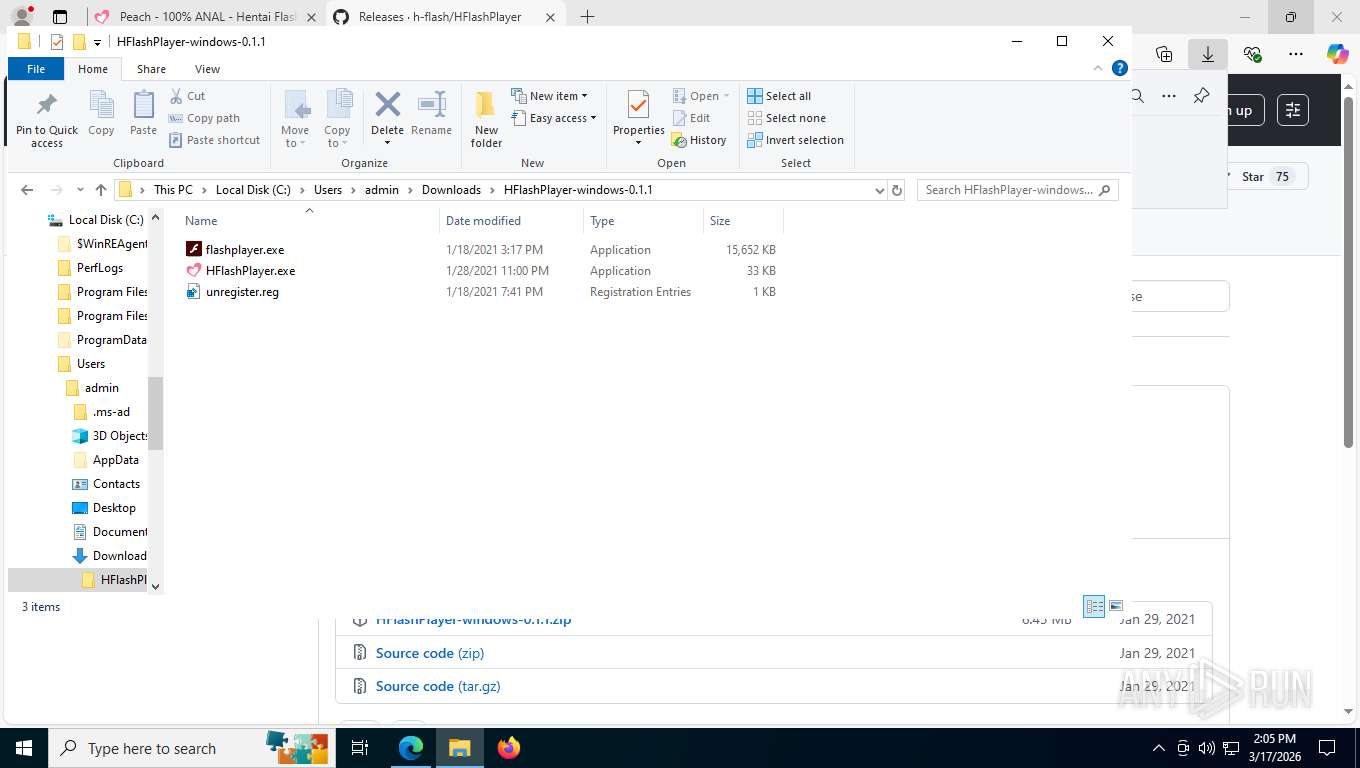Click Open in the ribbon

[x=702, y=96]
